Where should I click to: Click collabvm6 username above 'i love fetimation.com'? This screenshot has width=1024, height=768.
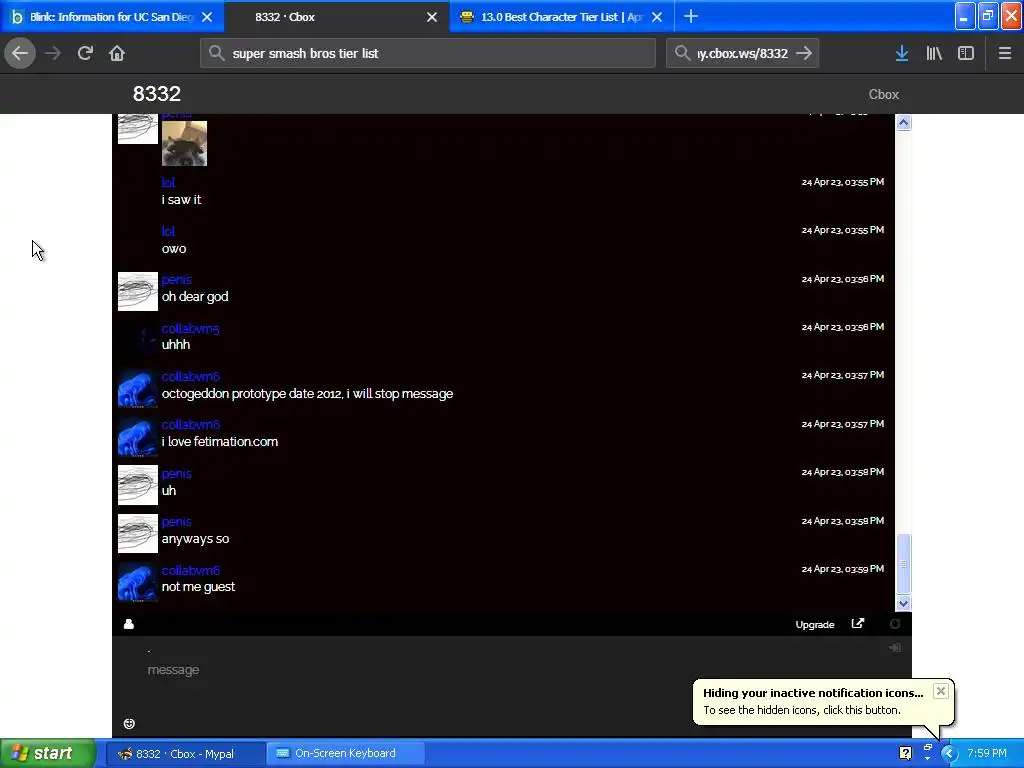pos(191,424)
